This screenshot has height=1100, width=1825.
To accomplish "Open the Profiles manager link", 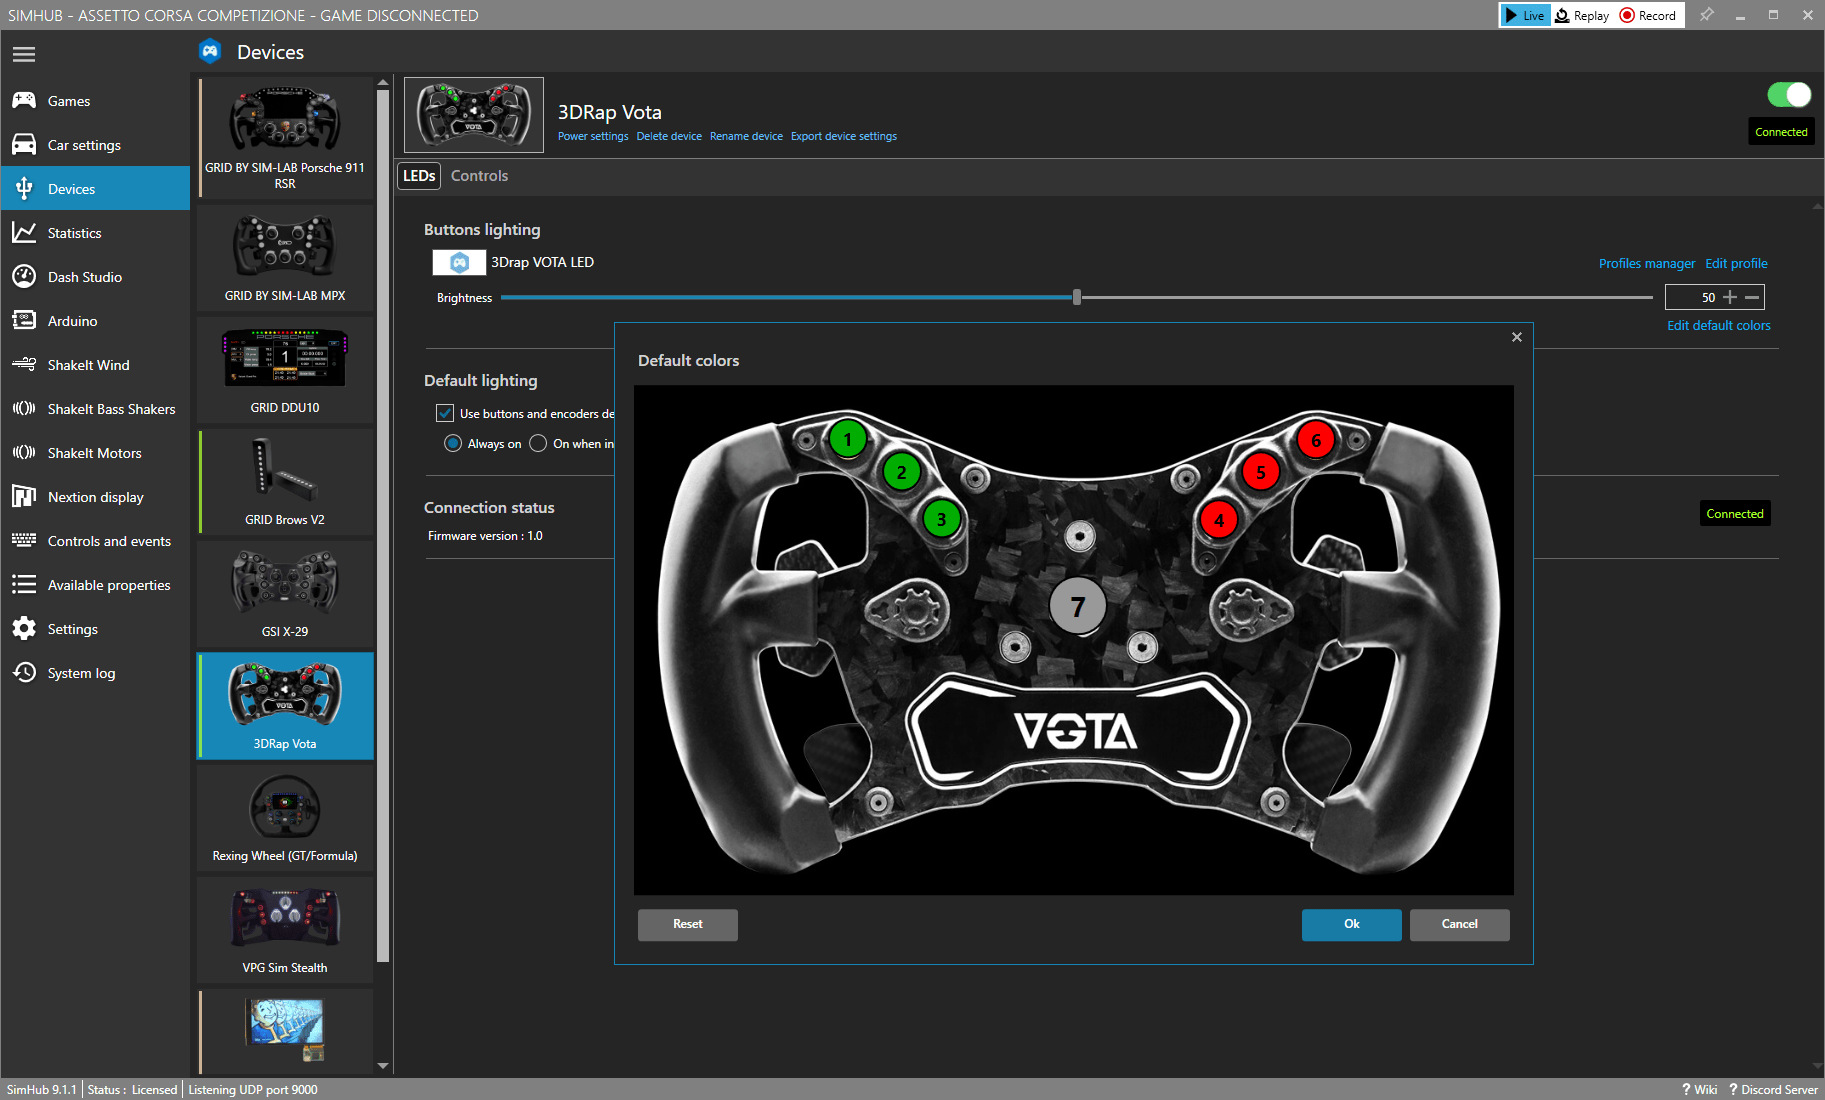I will [x=1646, y=264].
